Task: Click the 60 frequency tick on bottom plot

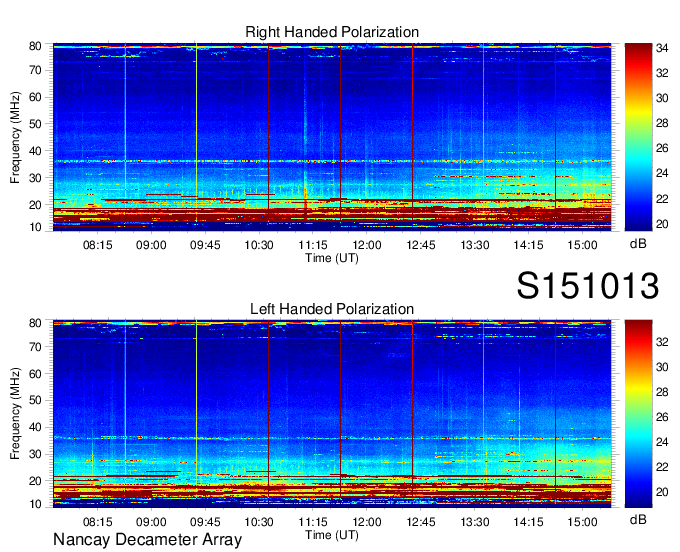Action: click(35, 373)
